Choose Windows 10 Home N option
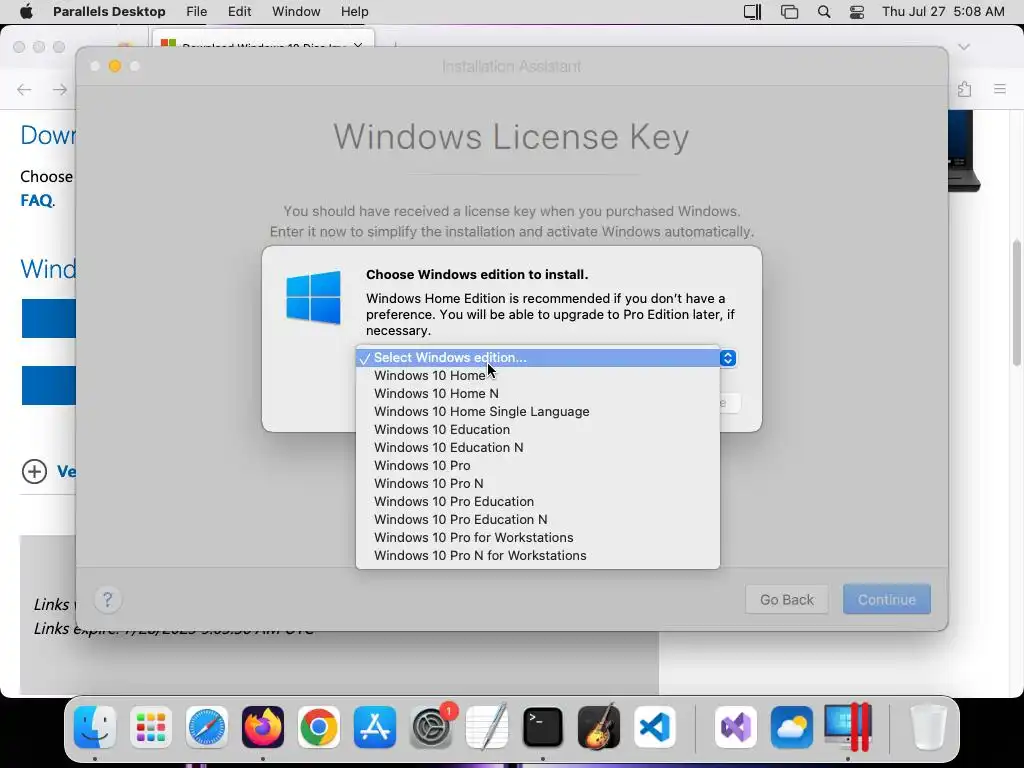The width and height of the screenshot is (1024, 768). [537, 394]
